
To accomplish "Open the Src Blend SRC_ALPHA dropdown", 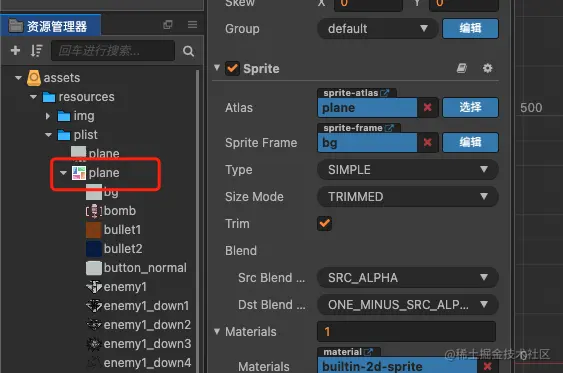I will coord(408,278).
